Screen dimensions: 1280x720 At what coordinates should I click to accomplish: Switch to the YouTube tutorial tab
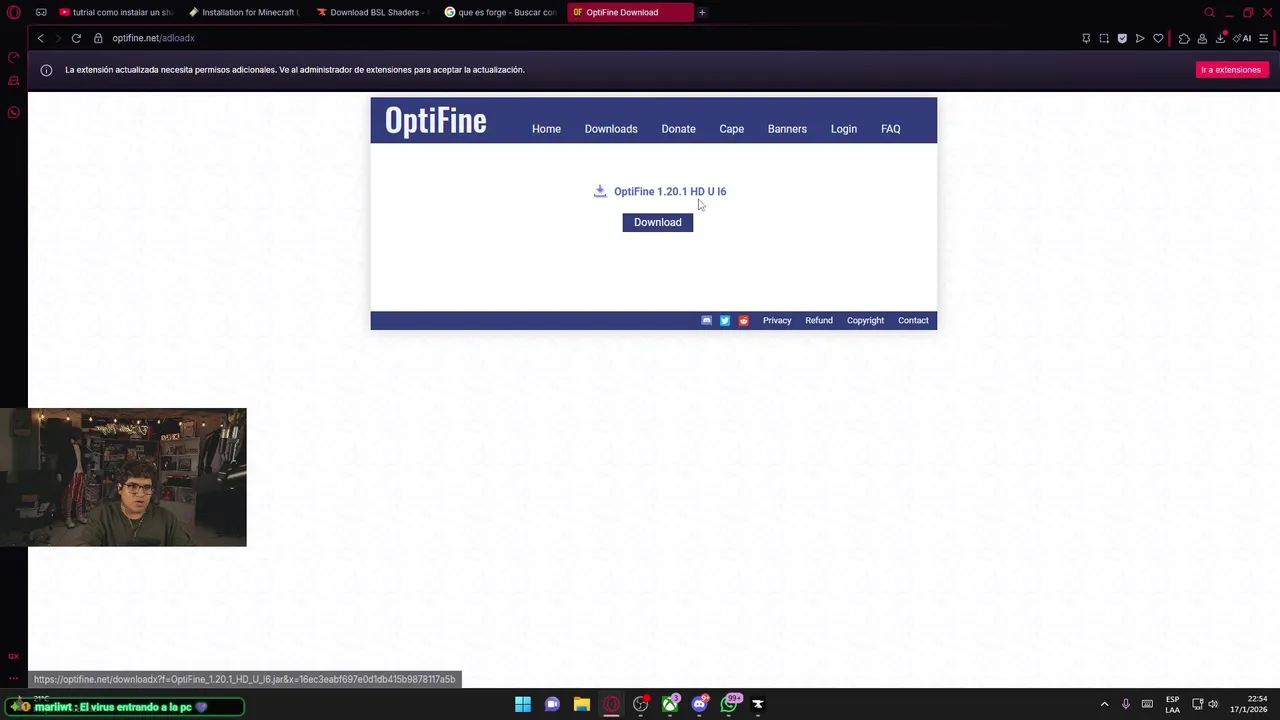coord(117,12)
